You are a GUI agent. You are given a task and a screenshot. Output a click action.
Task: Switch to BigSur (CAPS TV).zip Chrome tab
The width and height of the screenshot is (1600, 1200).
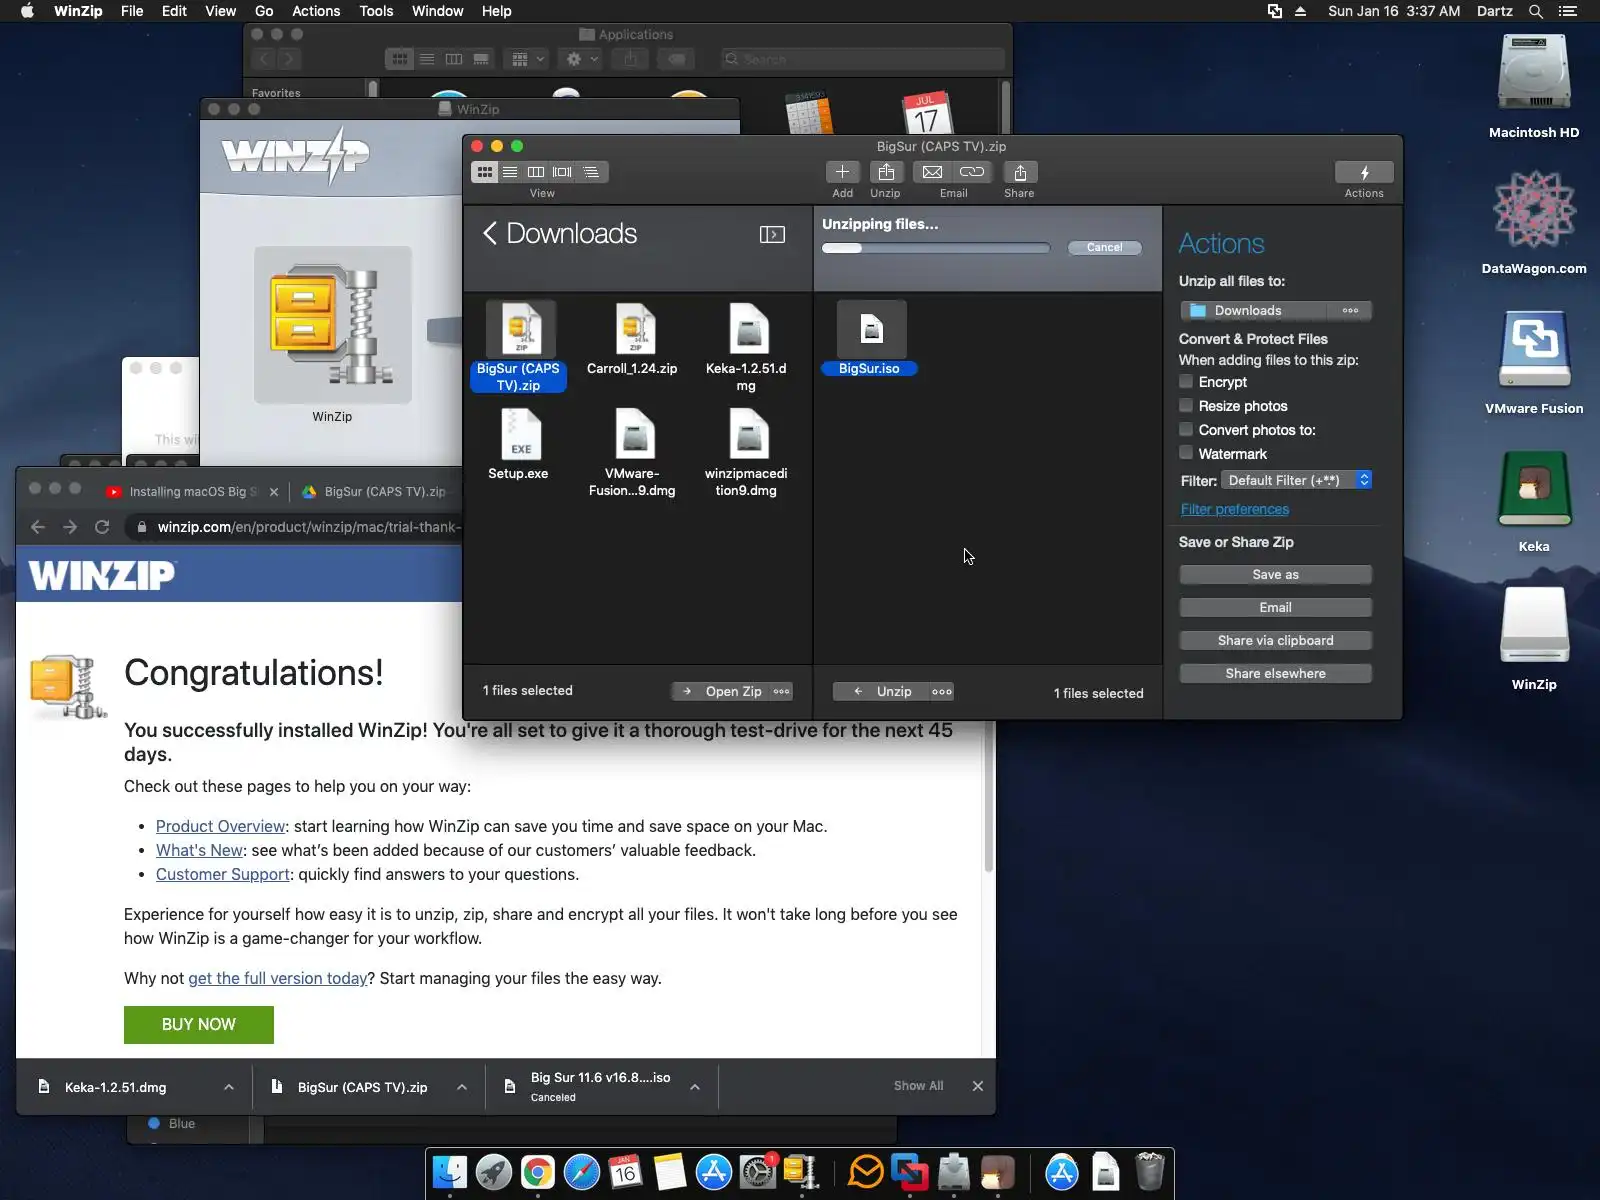click(x=378, y=491)
